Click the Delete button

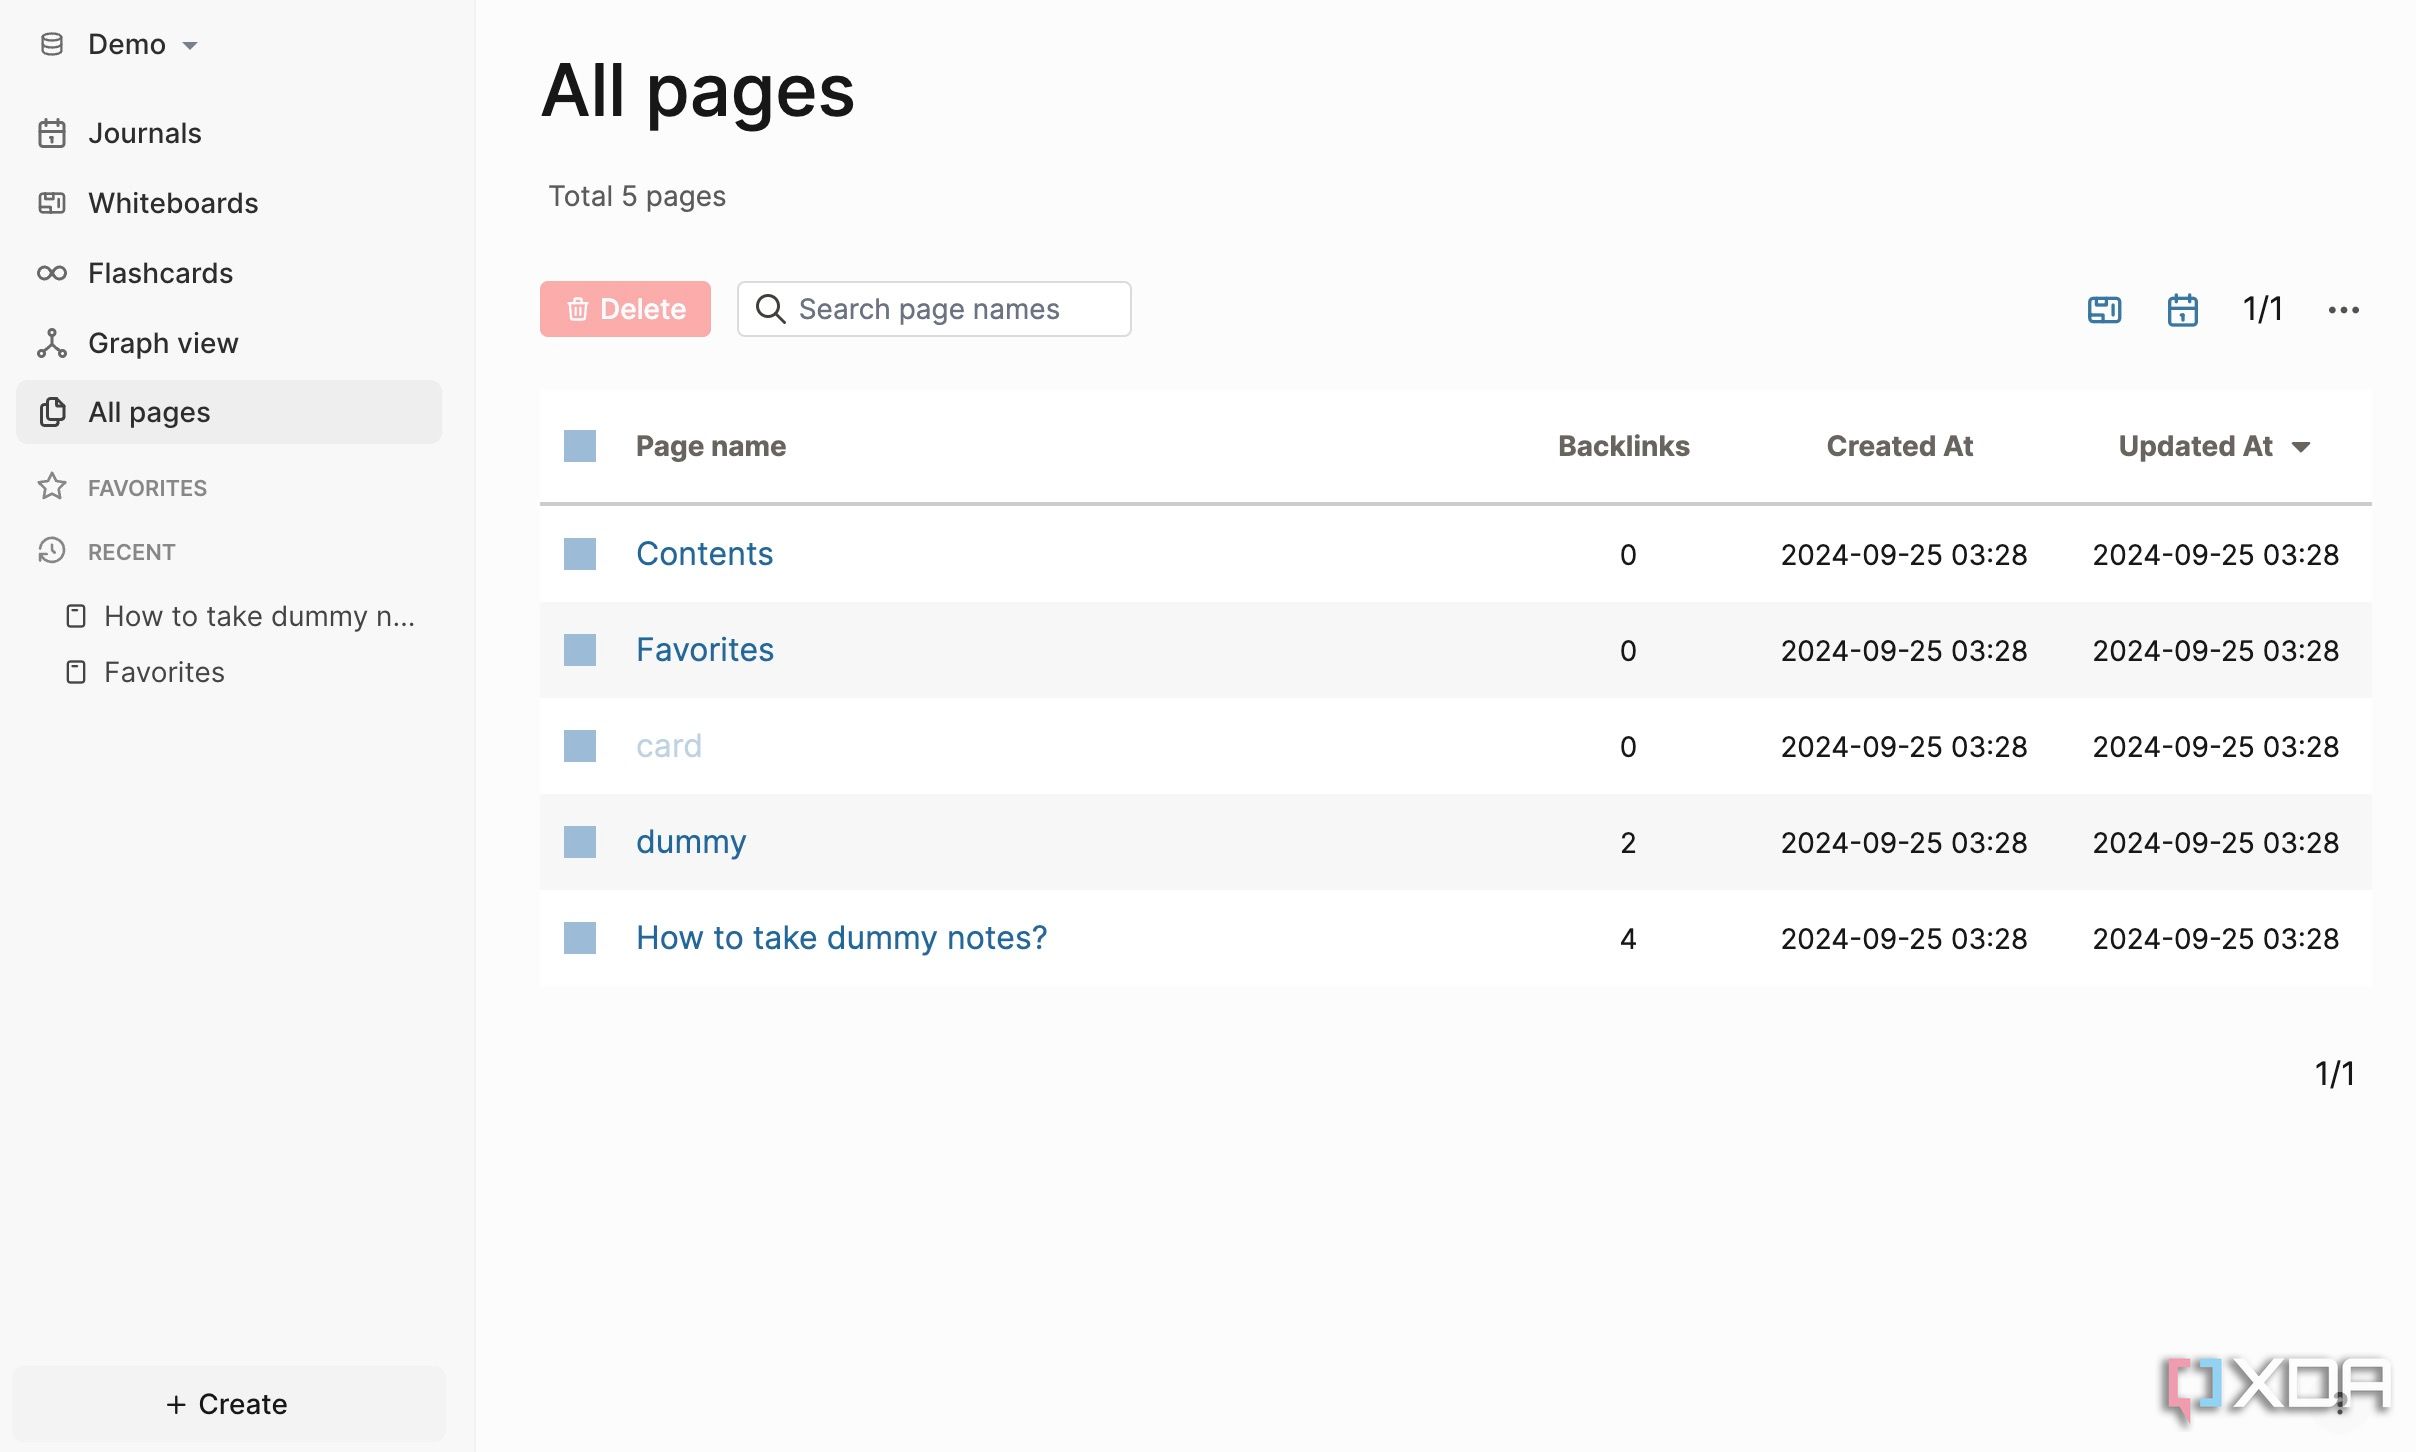[x=625, y=309]
